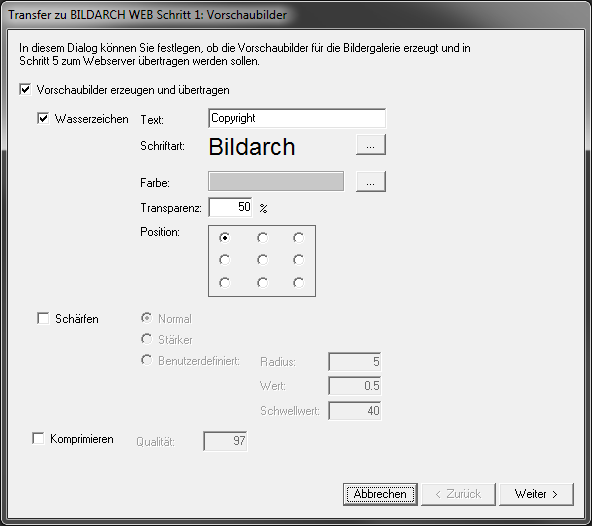This screenshot has width=592, height=526.
Task: Select top-left watermark position radio button
Action: (x=225, y=238)
